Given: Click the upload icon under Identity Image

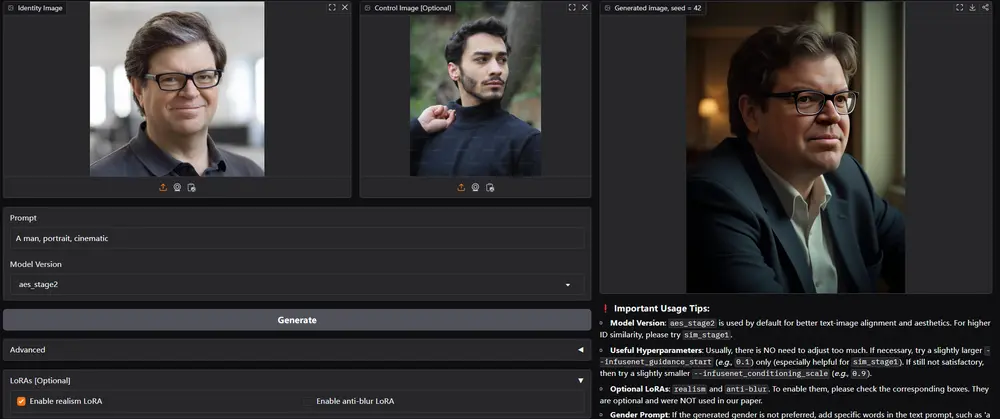Looking at the screenshot, I should [163, 187].
